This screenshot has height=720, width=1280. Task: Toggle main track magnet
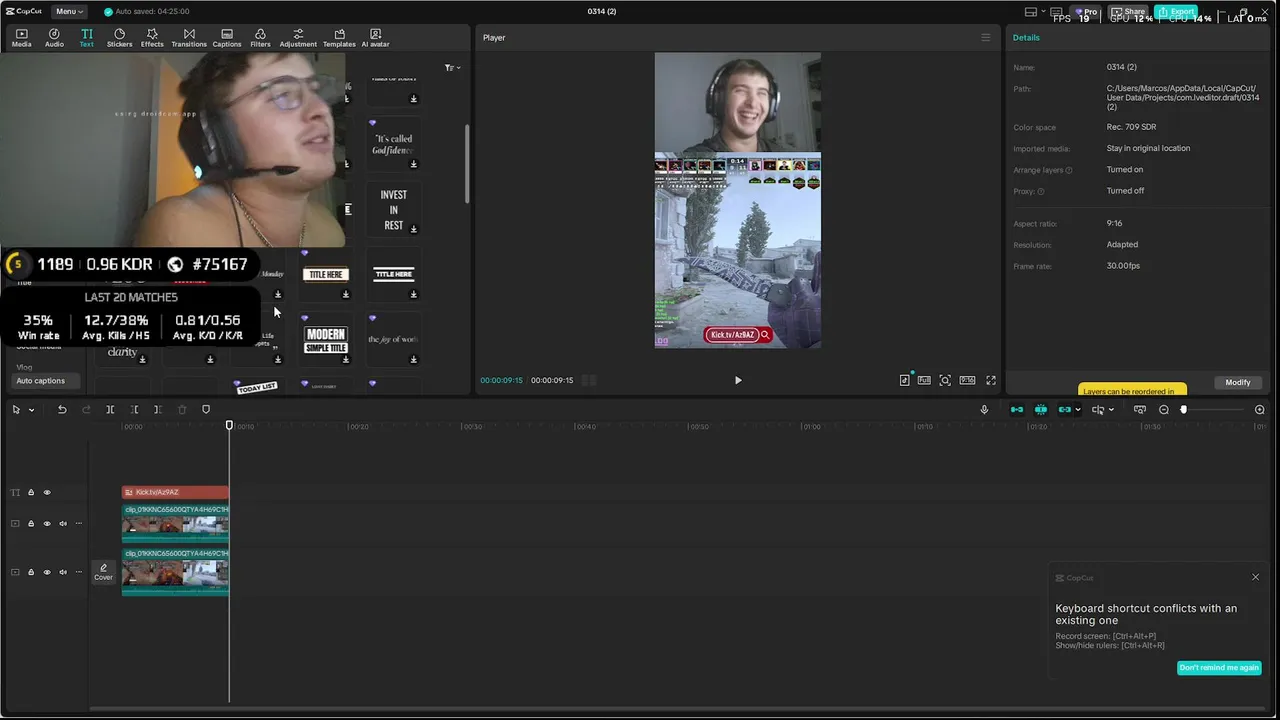point(1017,410)
